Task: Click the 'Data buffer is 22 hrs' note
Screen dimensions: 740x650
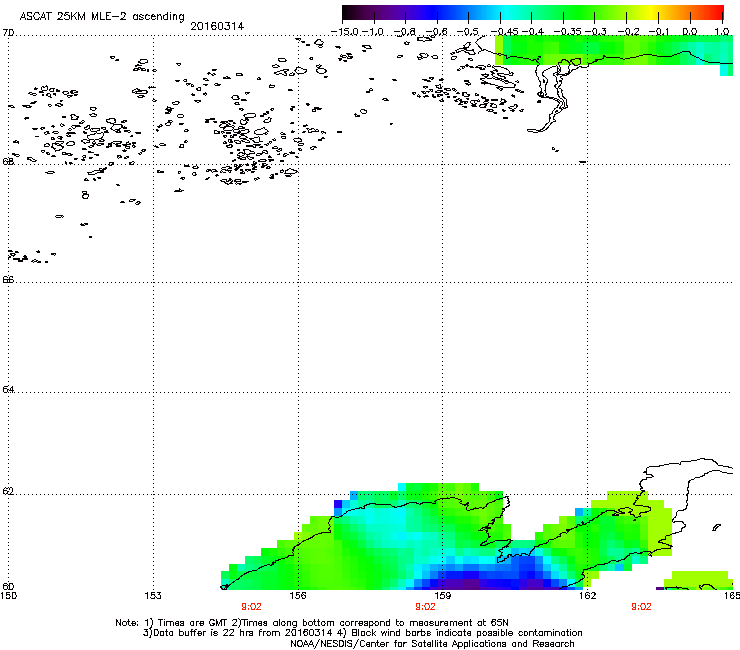Action: point(362,633)
